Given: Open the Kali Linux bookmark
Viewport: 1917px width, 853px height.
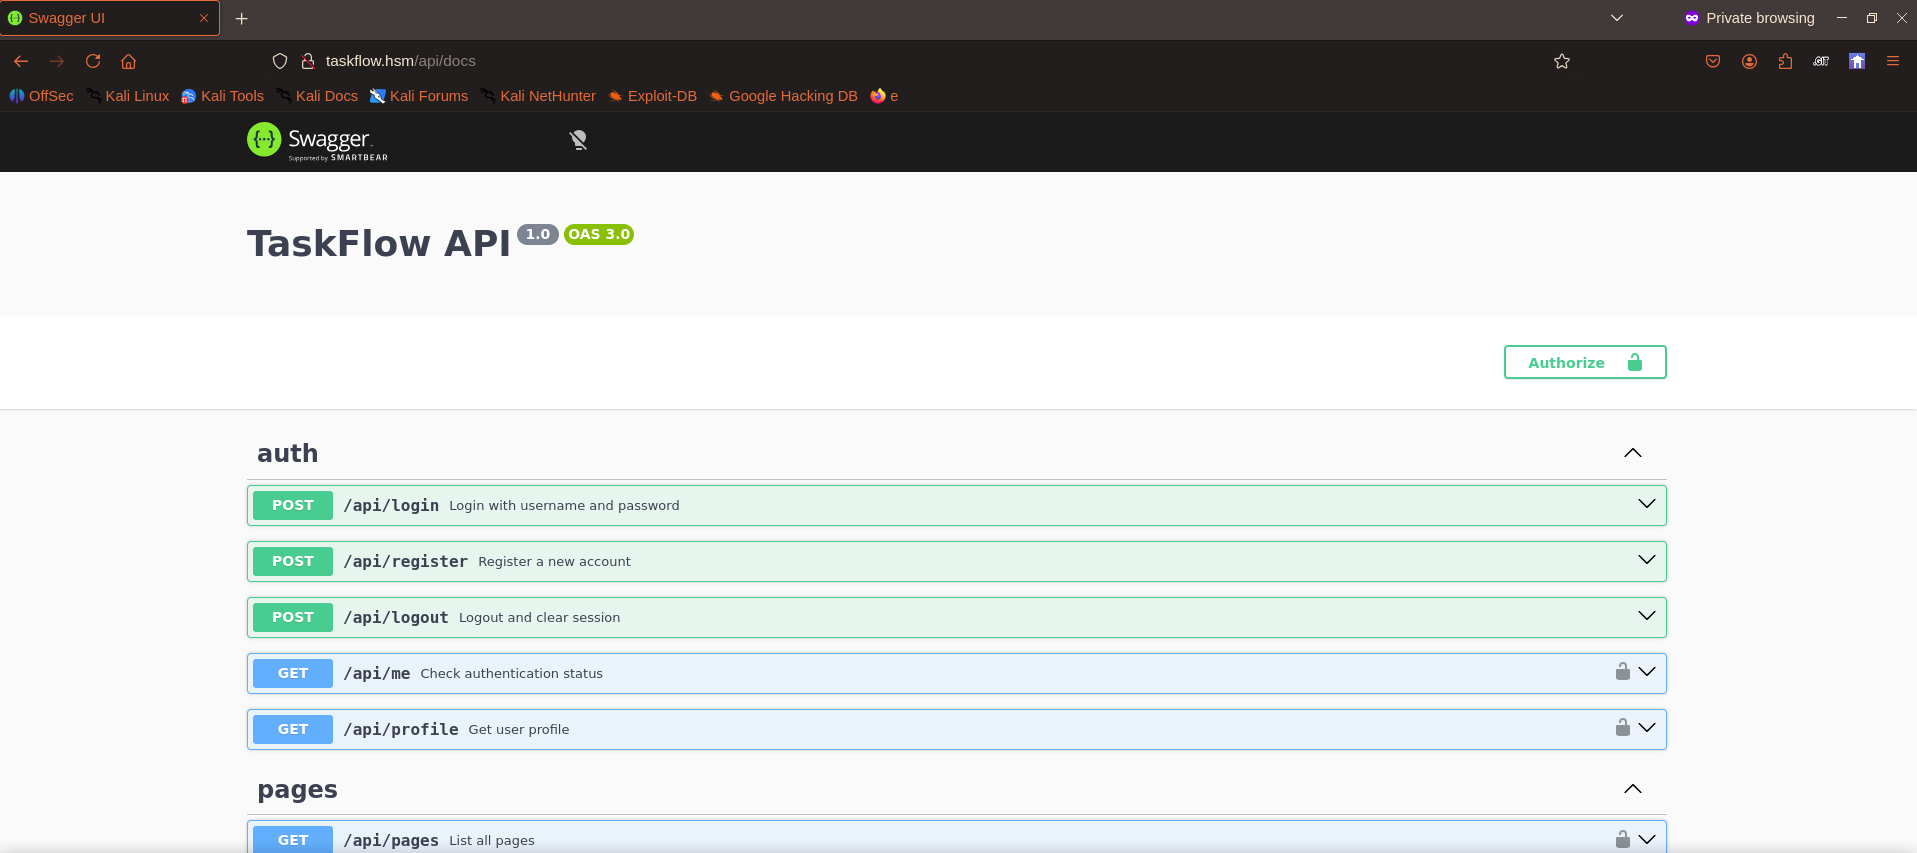Looking at the screenshot, I should [128, 96].
